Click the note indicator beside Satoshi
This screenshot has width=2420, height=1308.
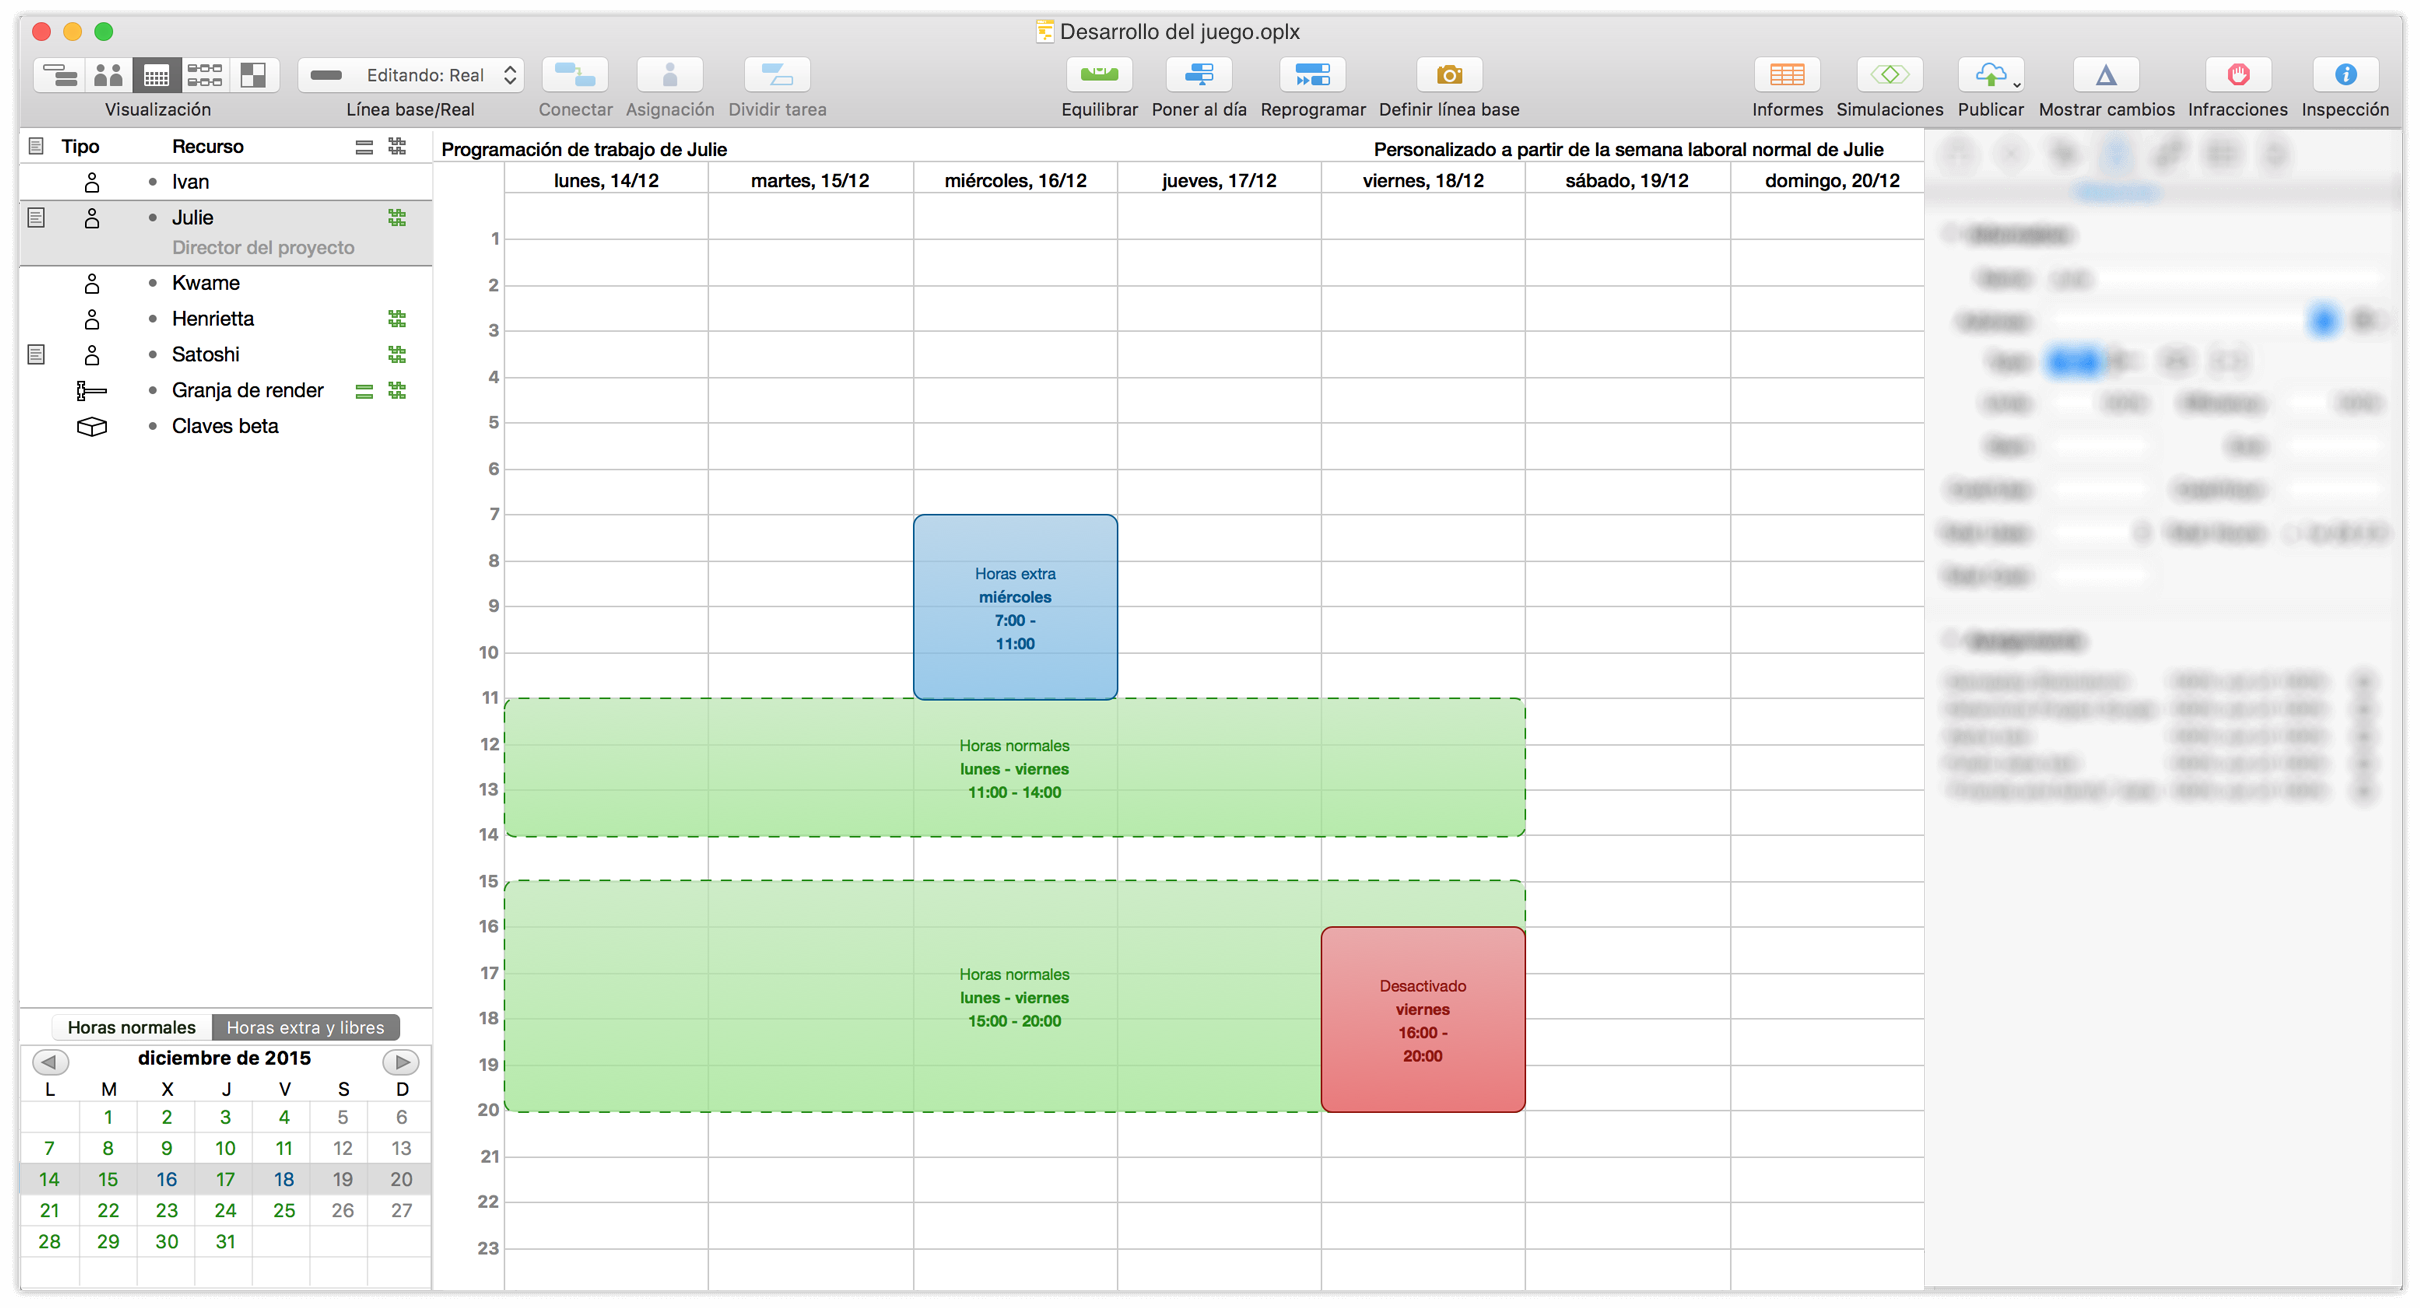37,354
